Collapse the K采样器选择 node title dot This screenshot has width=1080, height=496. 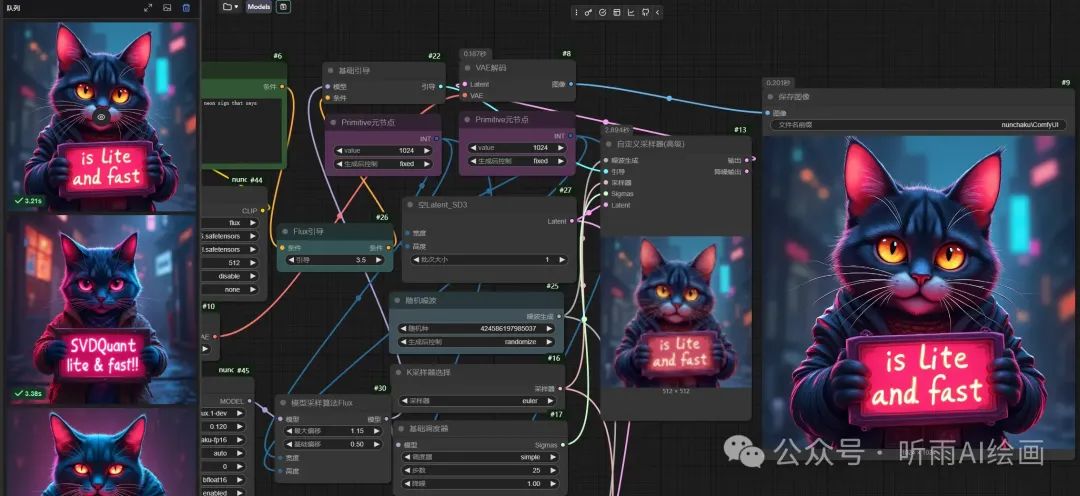[399, 373]
